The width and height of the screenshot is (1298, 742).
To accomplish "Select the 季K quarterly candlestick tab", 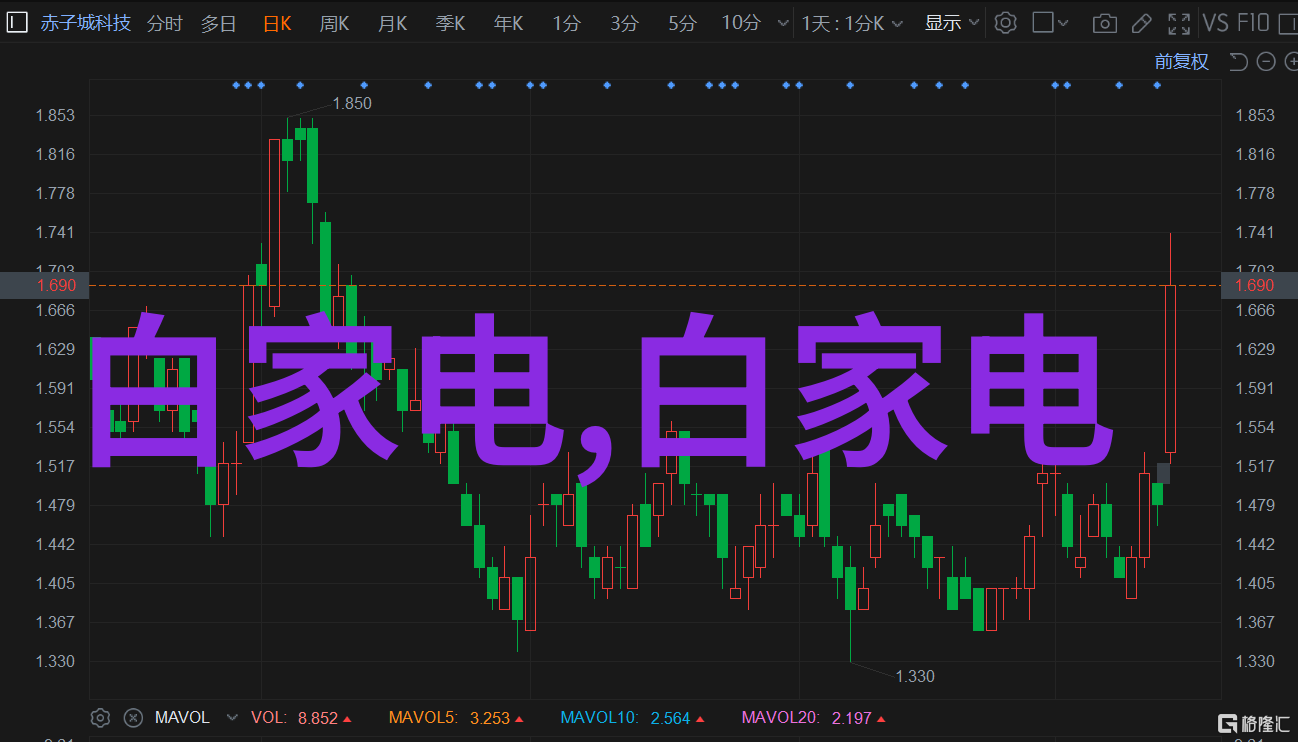I will [450, 23].
